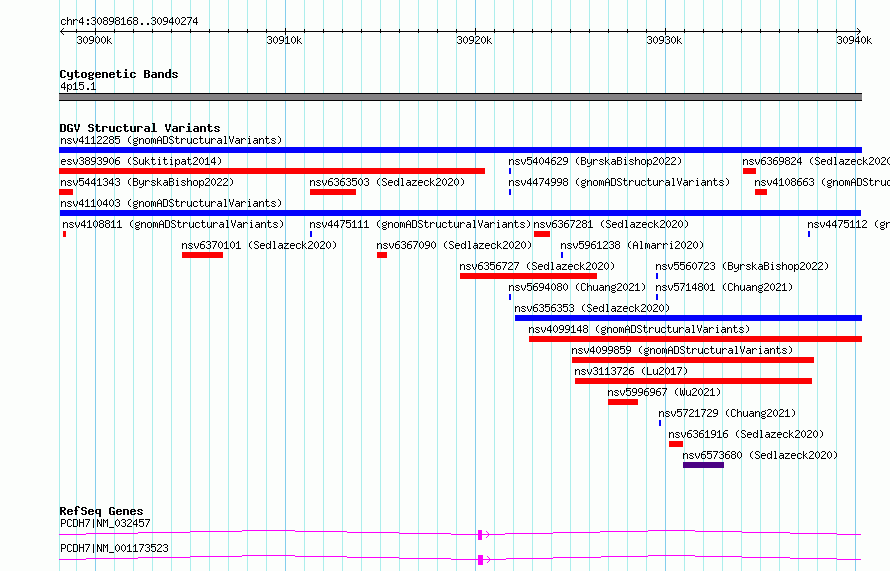Open the nsv4474998 gnomAD variant label
Image resolution: width=890 pixels, height=571 pixels.
[619, 182]
